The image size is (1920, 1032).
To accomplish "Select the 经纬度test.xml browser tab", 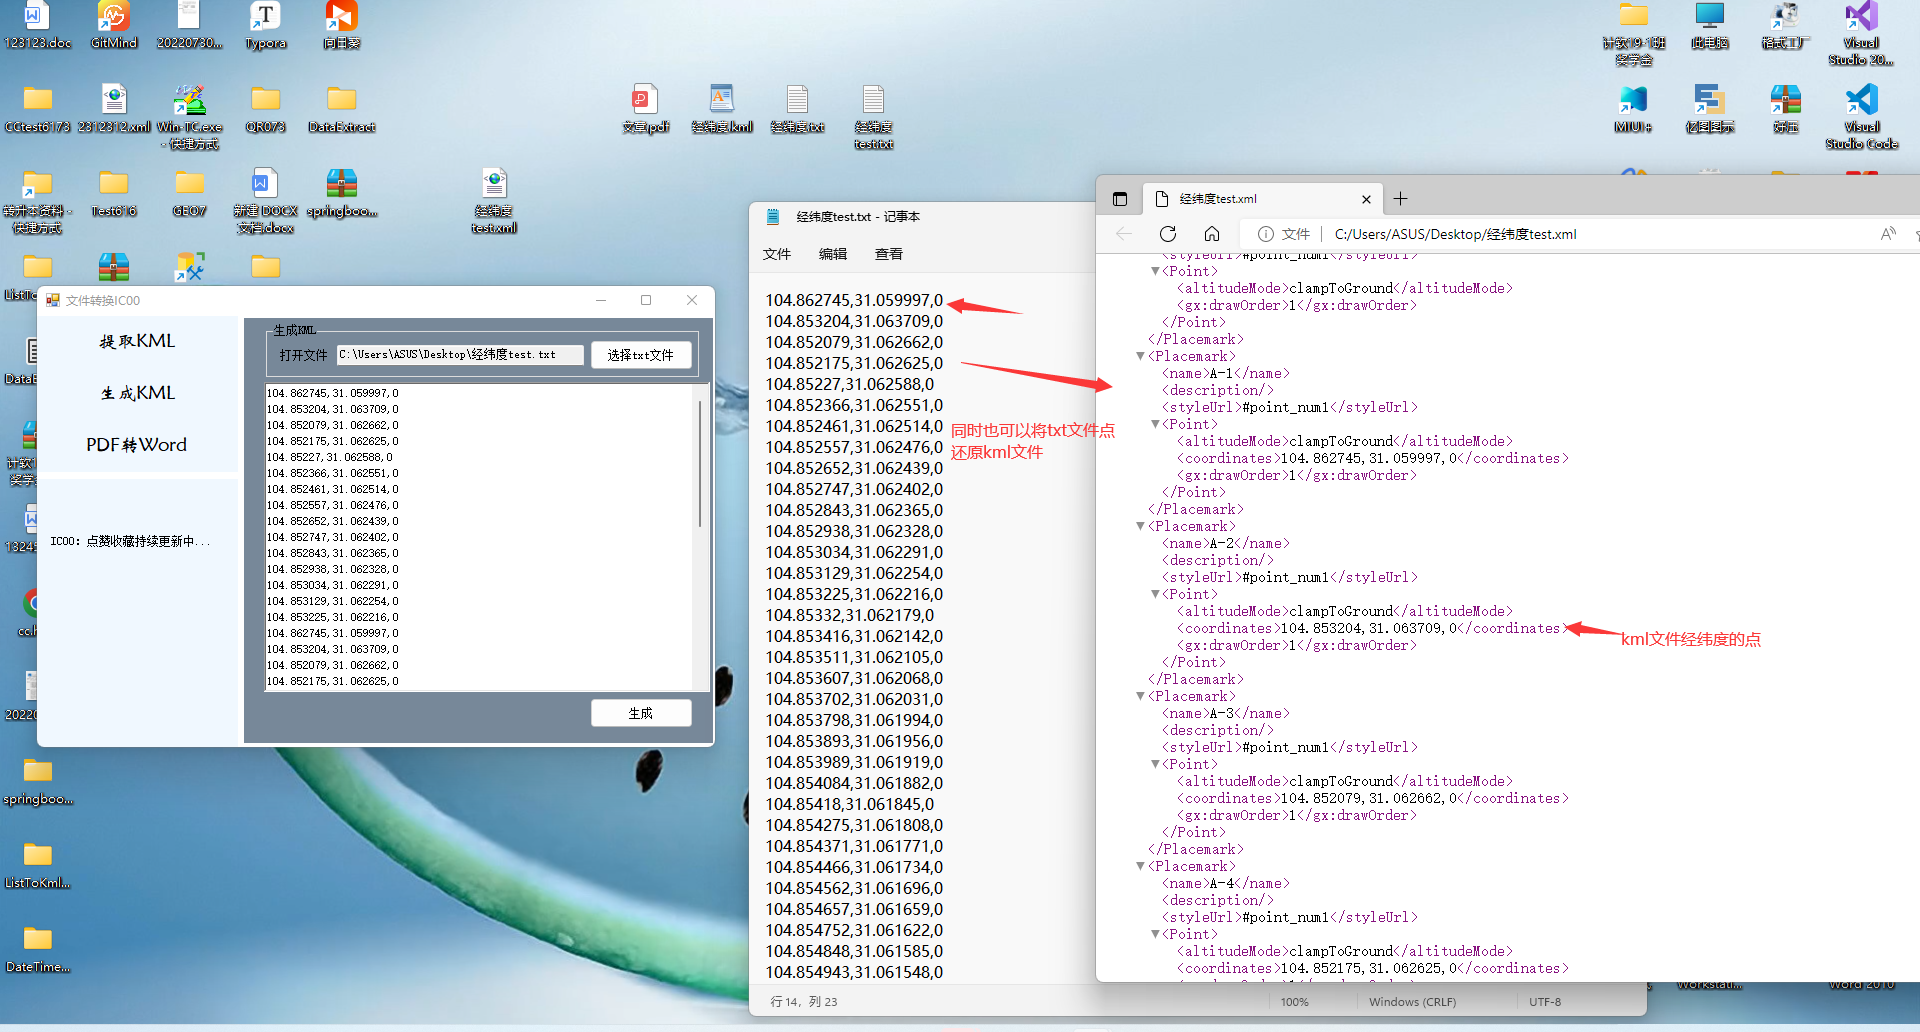I will coord(1262,199).
